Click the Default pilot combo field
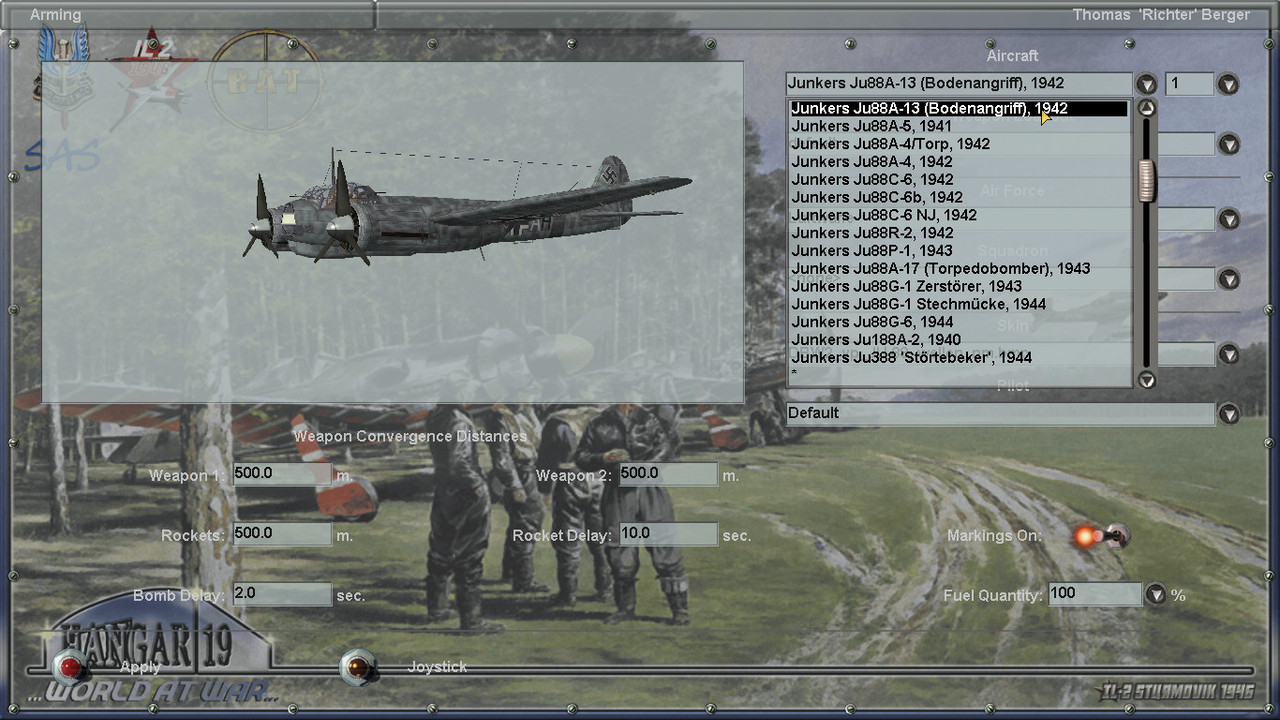This screenshot has height=720, width=1280. pos(1000,414)
